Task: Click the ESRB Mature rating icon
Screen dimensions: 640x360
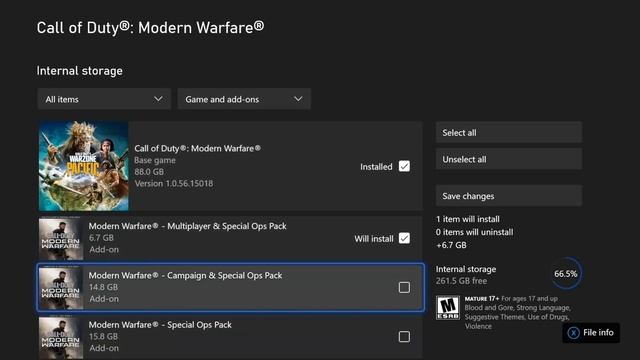Action: coord(448,308)
